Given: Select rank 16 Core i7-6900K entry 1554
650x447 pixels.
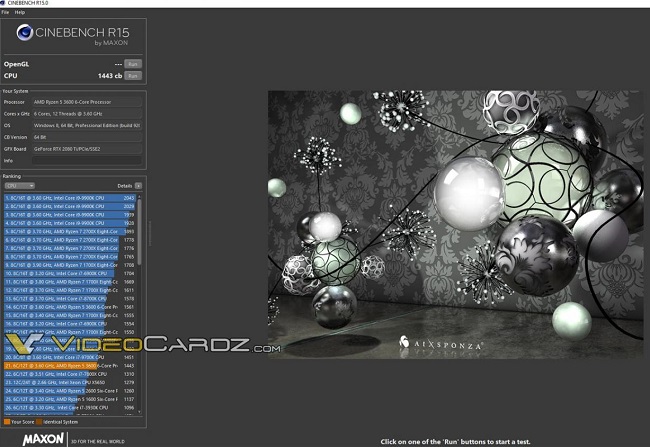Looking at the screenshot, I should coord(70,324).
